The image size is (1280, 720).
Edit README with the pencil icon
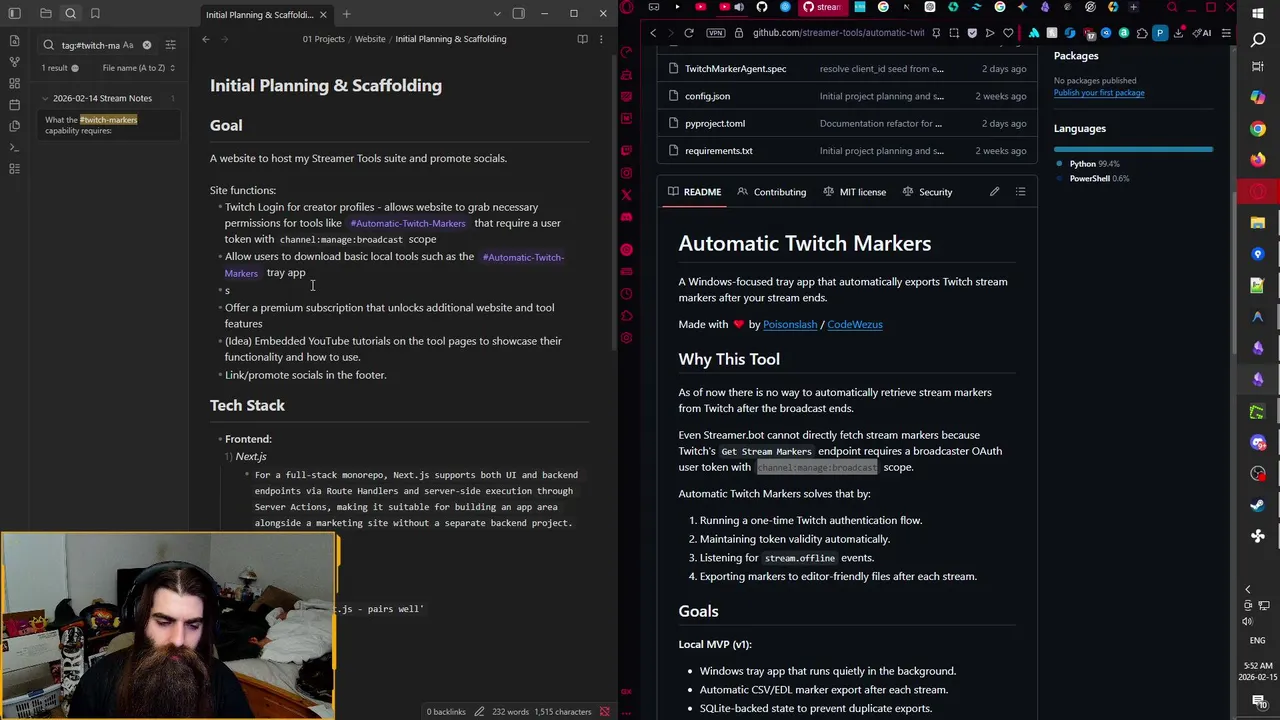tap(994, 192)
